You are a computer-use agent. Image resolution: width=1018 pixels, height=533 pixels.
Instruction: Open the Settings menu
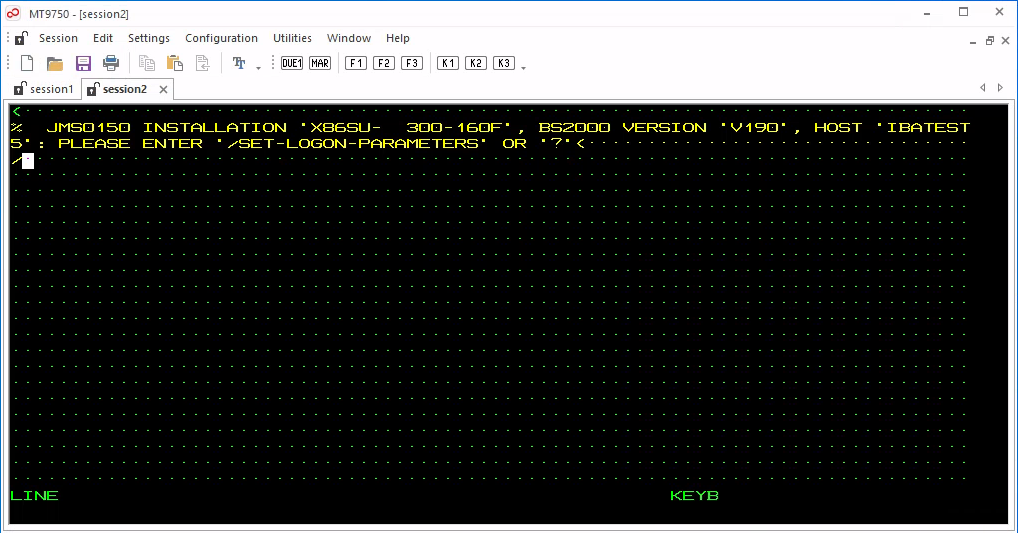[x=149, y=38]
